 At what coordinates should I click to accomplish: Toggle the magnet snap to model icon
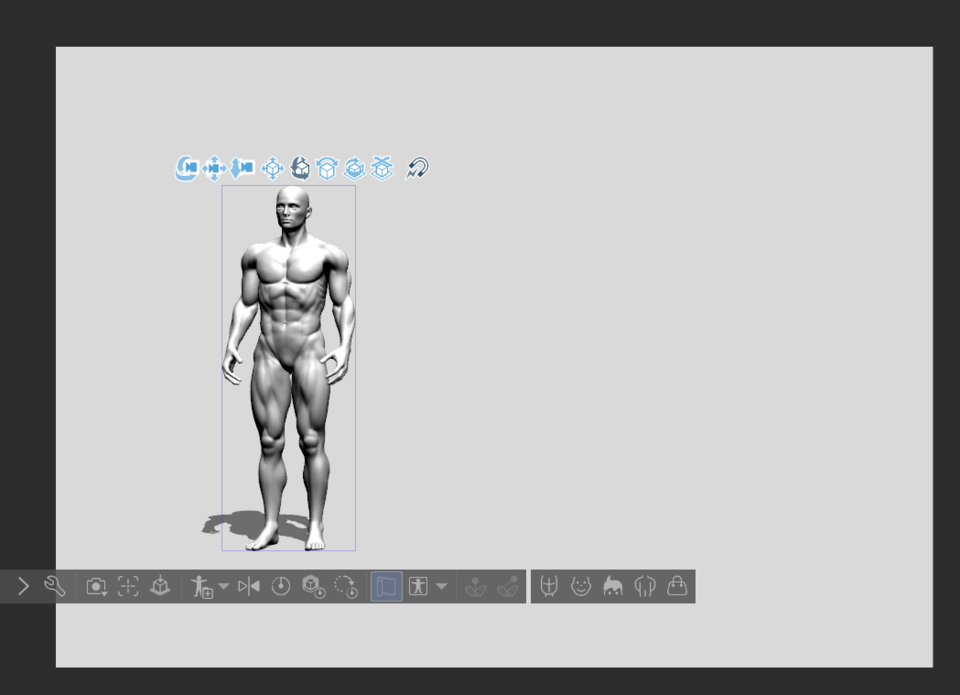point(417,168)
